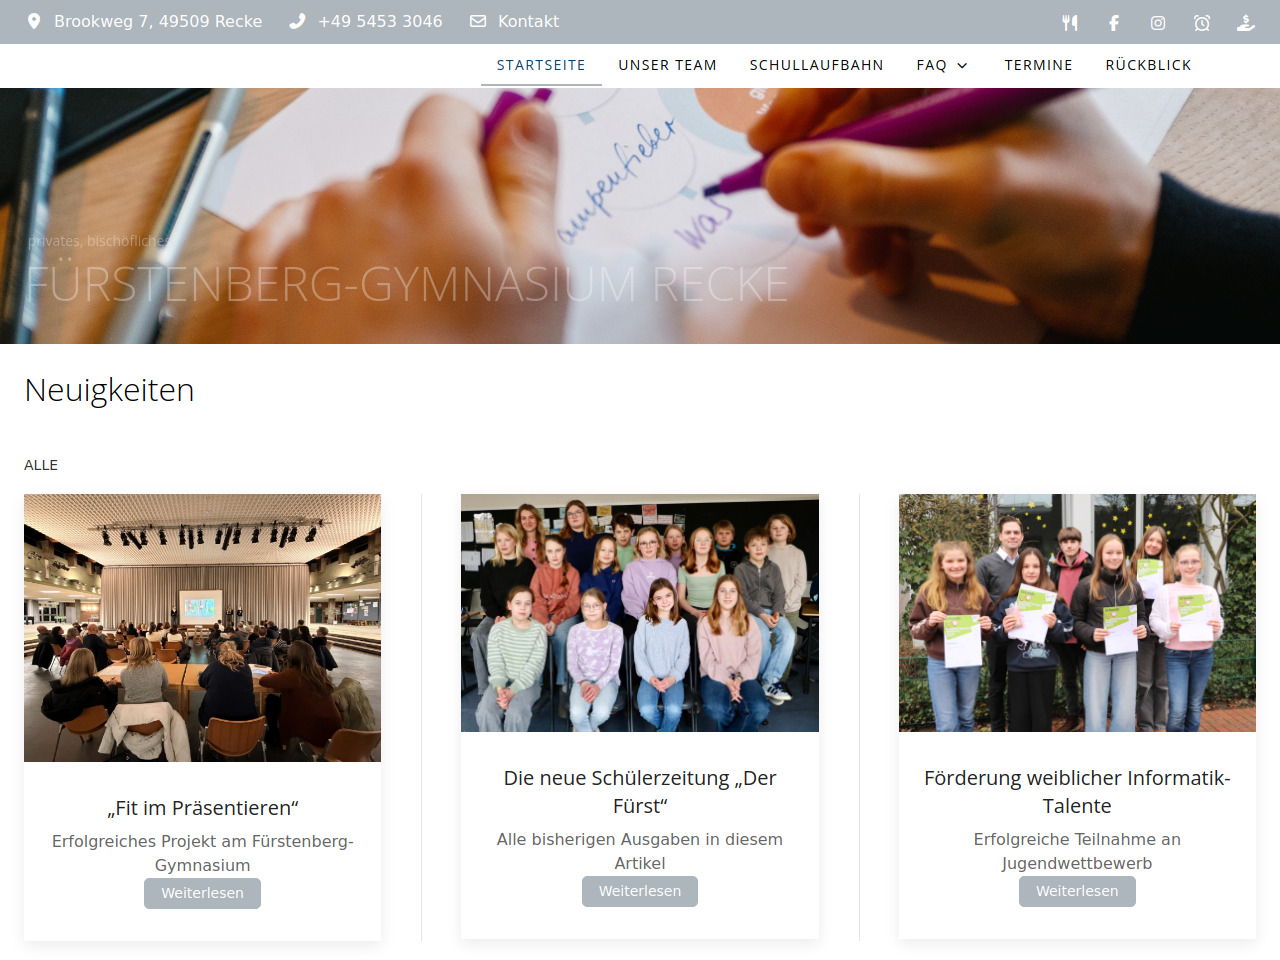Open the FAQ menu item
The image size is (1280, 960).
[932, 65]
